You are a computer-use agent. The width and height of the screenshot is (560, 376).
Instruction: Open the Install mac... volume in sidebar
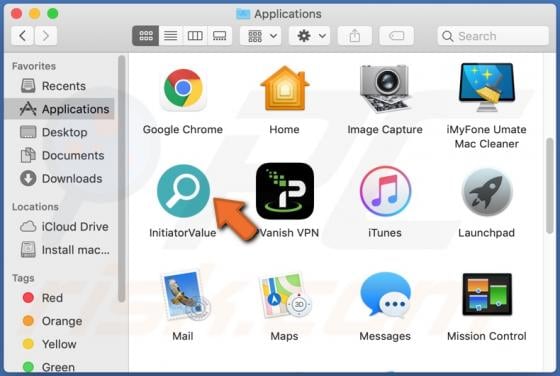[x=60, y=250]
